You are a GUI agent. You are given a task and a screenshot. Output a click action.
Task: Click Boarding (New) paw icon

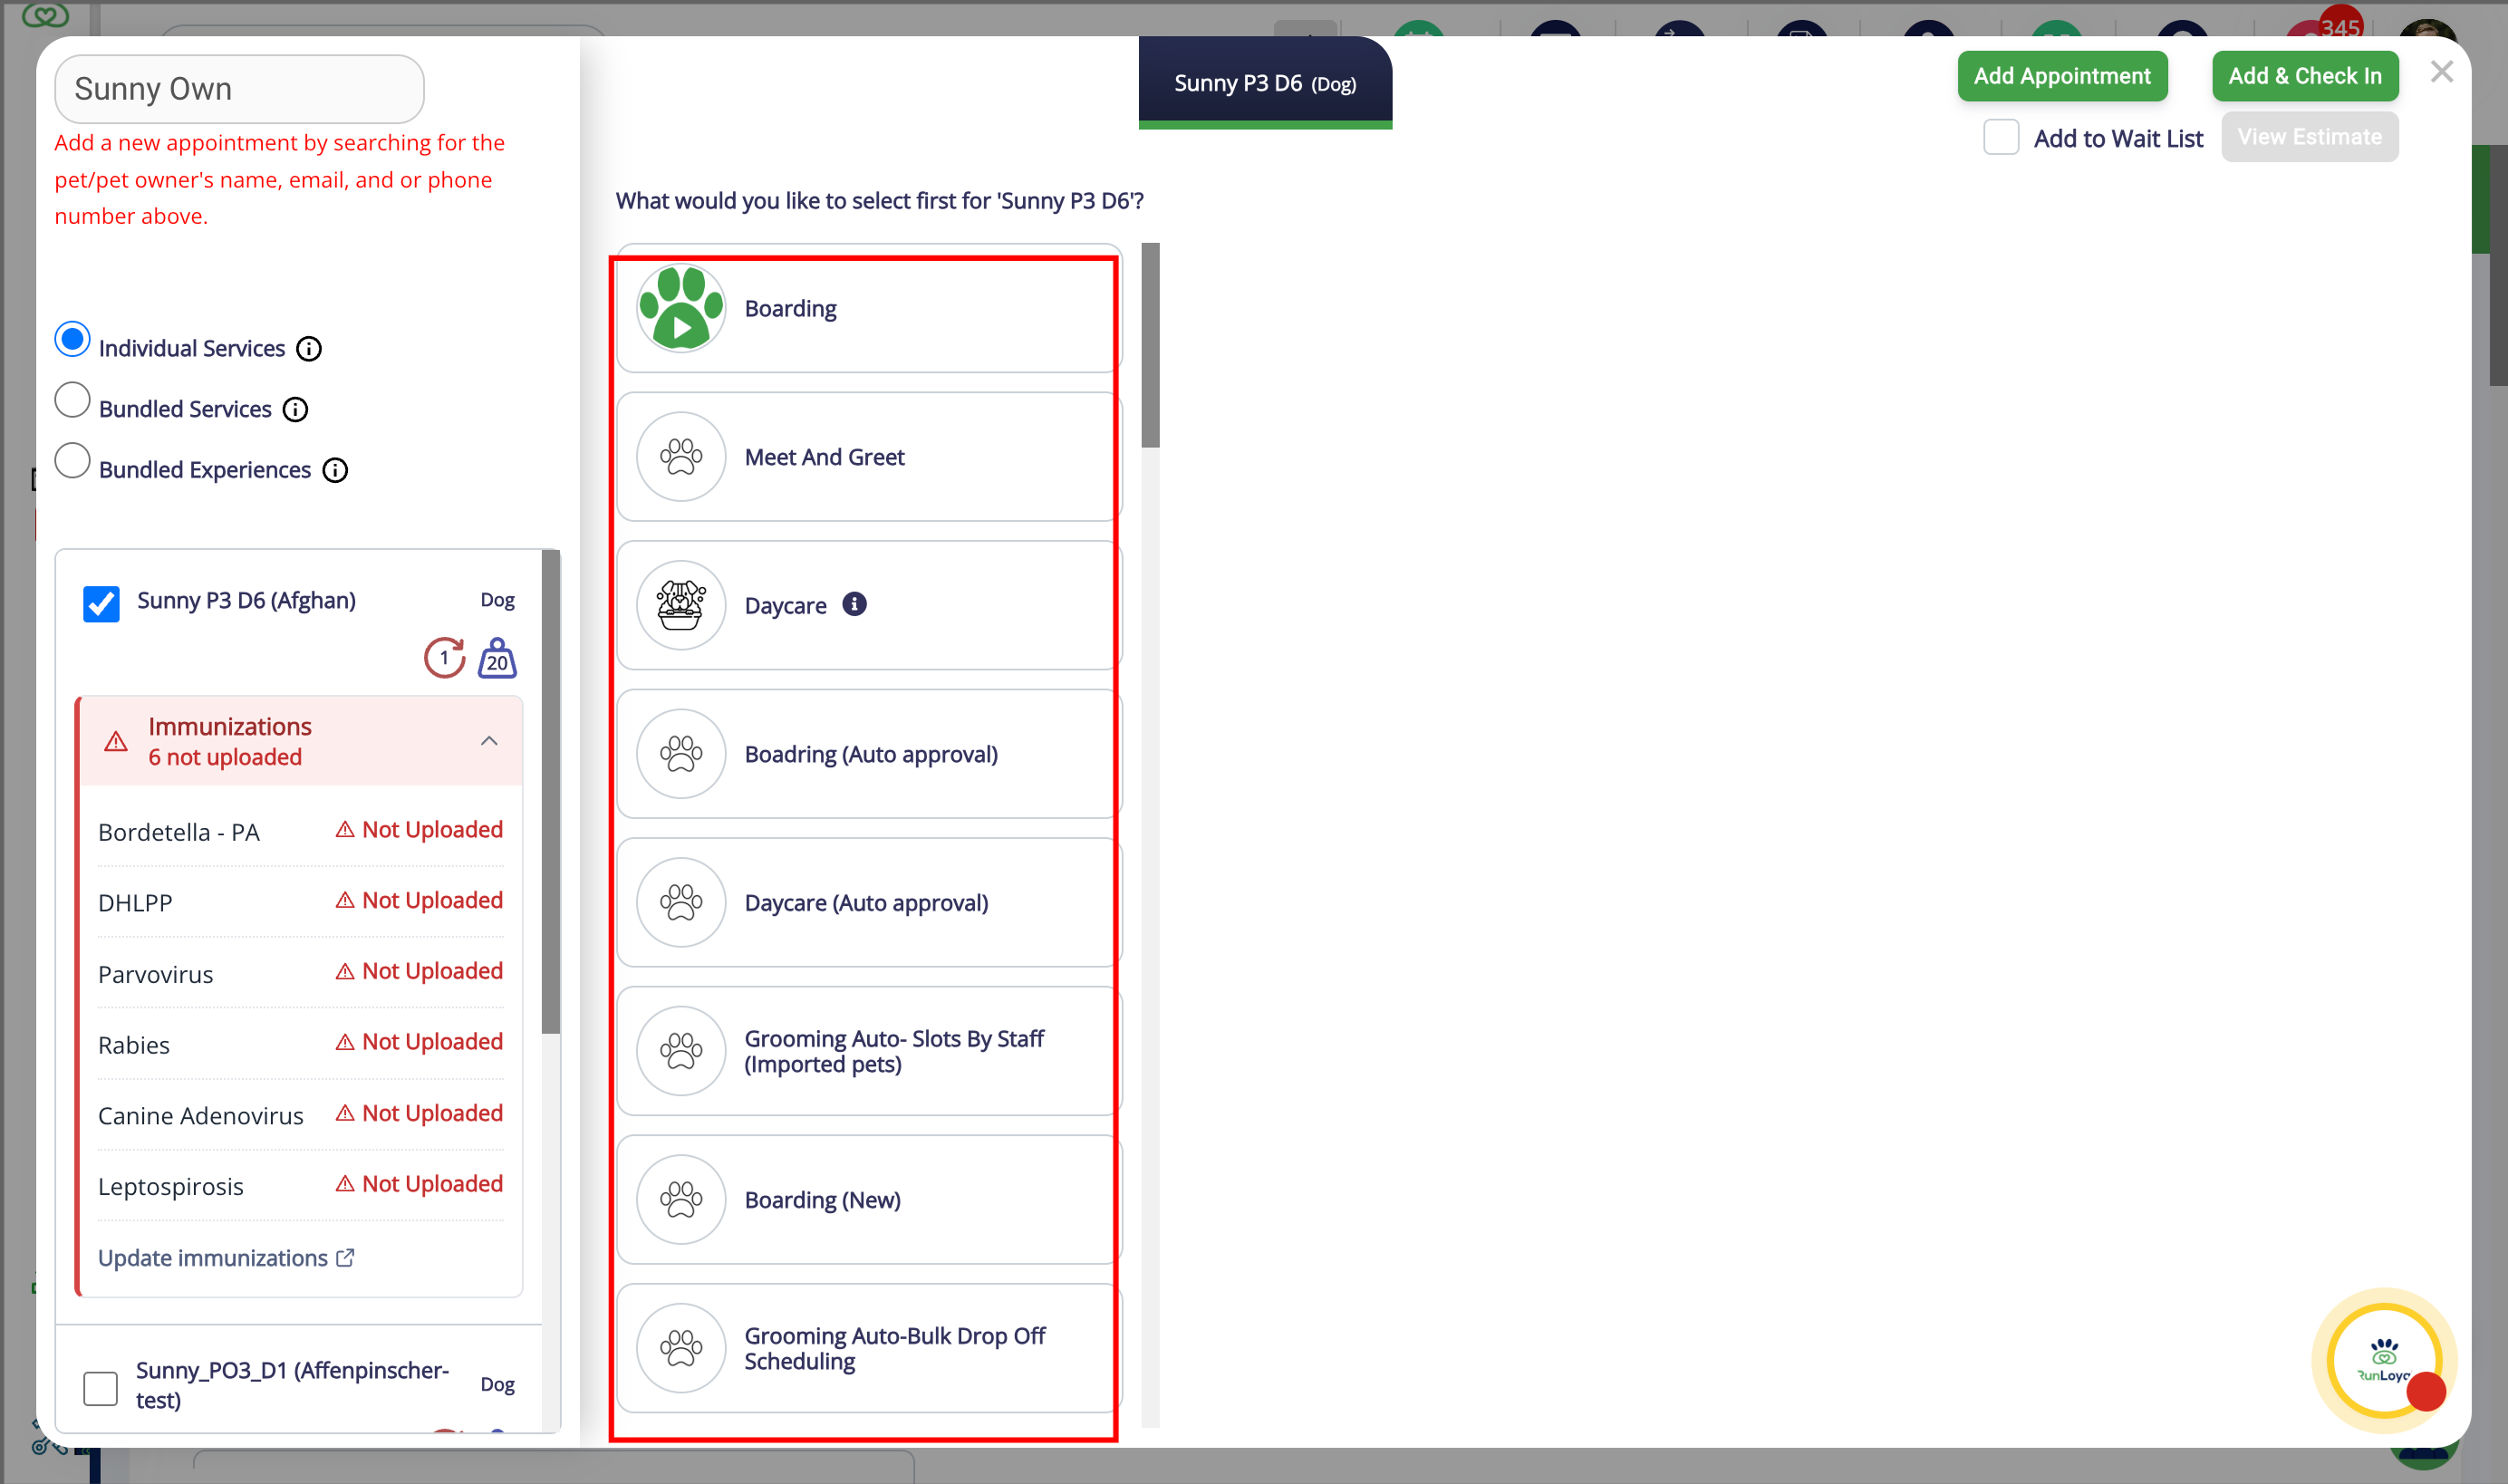[x=681, y=1199]
